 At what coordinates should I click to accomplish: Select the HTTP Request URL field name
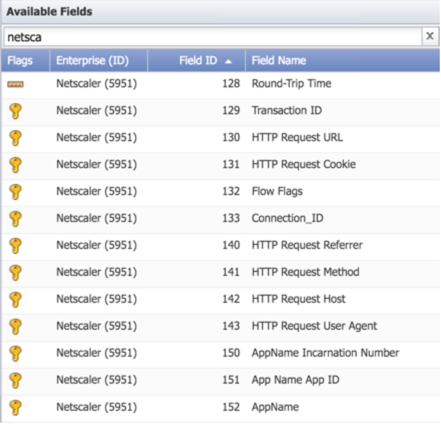(x=297, y=137)
